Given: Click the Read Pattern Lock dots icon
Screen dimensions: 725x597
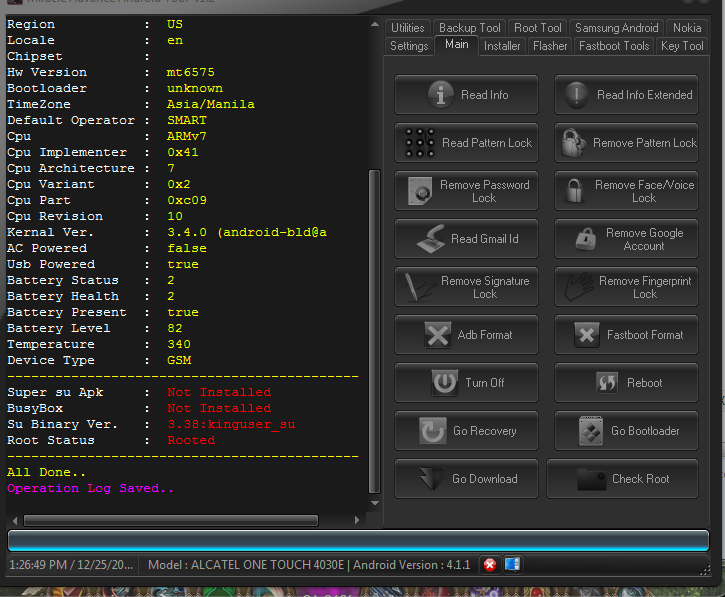Looking at the screenshot, I should coord(420,143).
